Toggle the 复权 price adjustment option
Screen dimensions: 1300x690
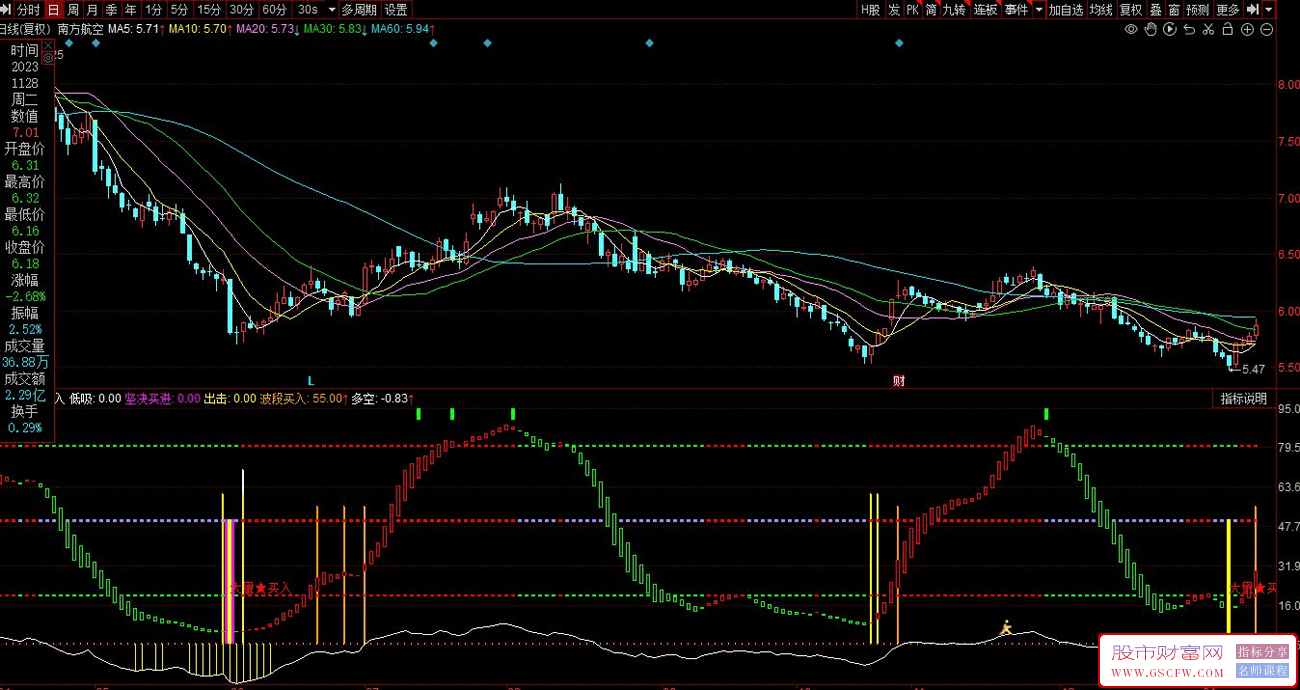point(1130,10)
